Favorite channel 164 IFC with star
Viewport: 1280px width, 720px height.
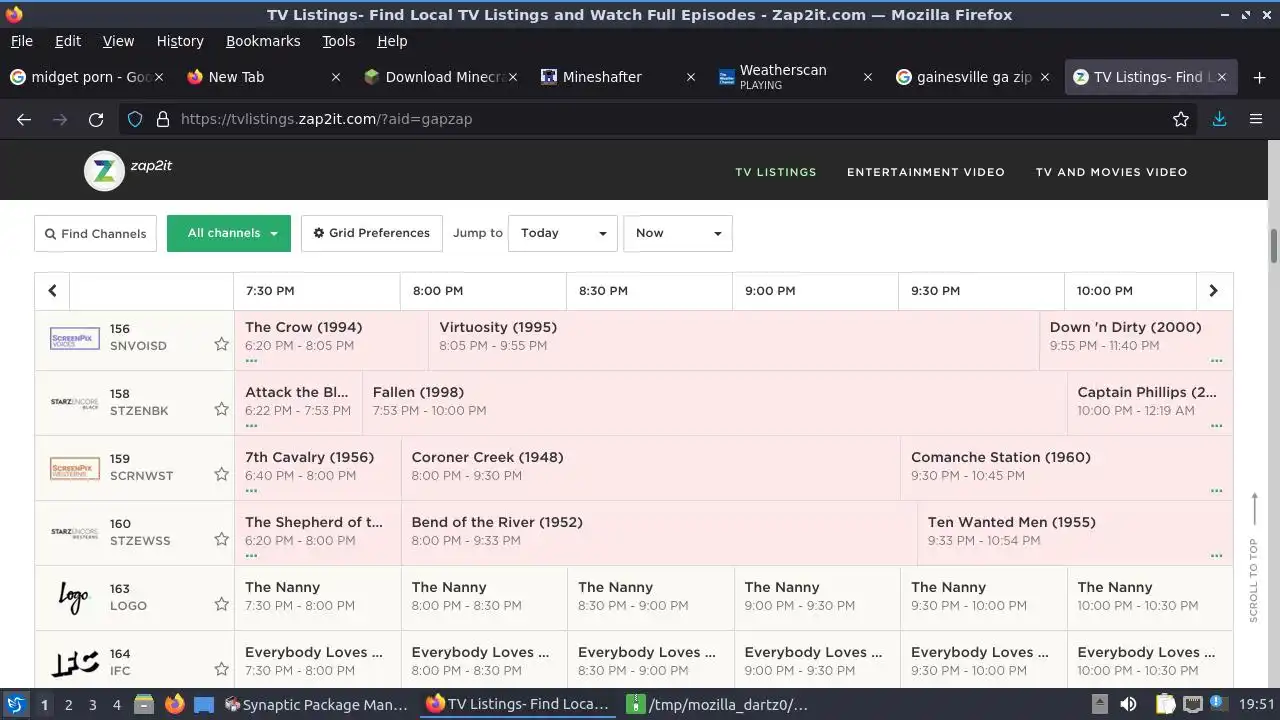pos(221,669)
